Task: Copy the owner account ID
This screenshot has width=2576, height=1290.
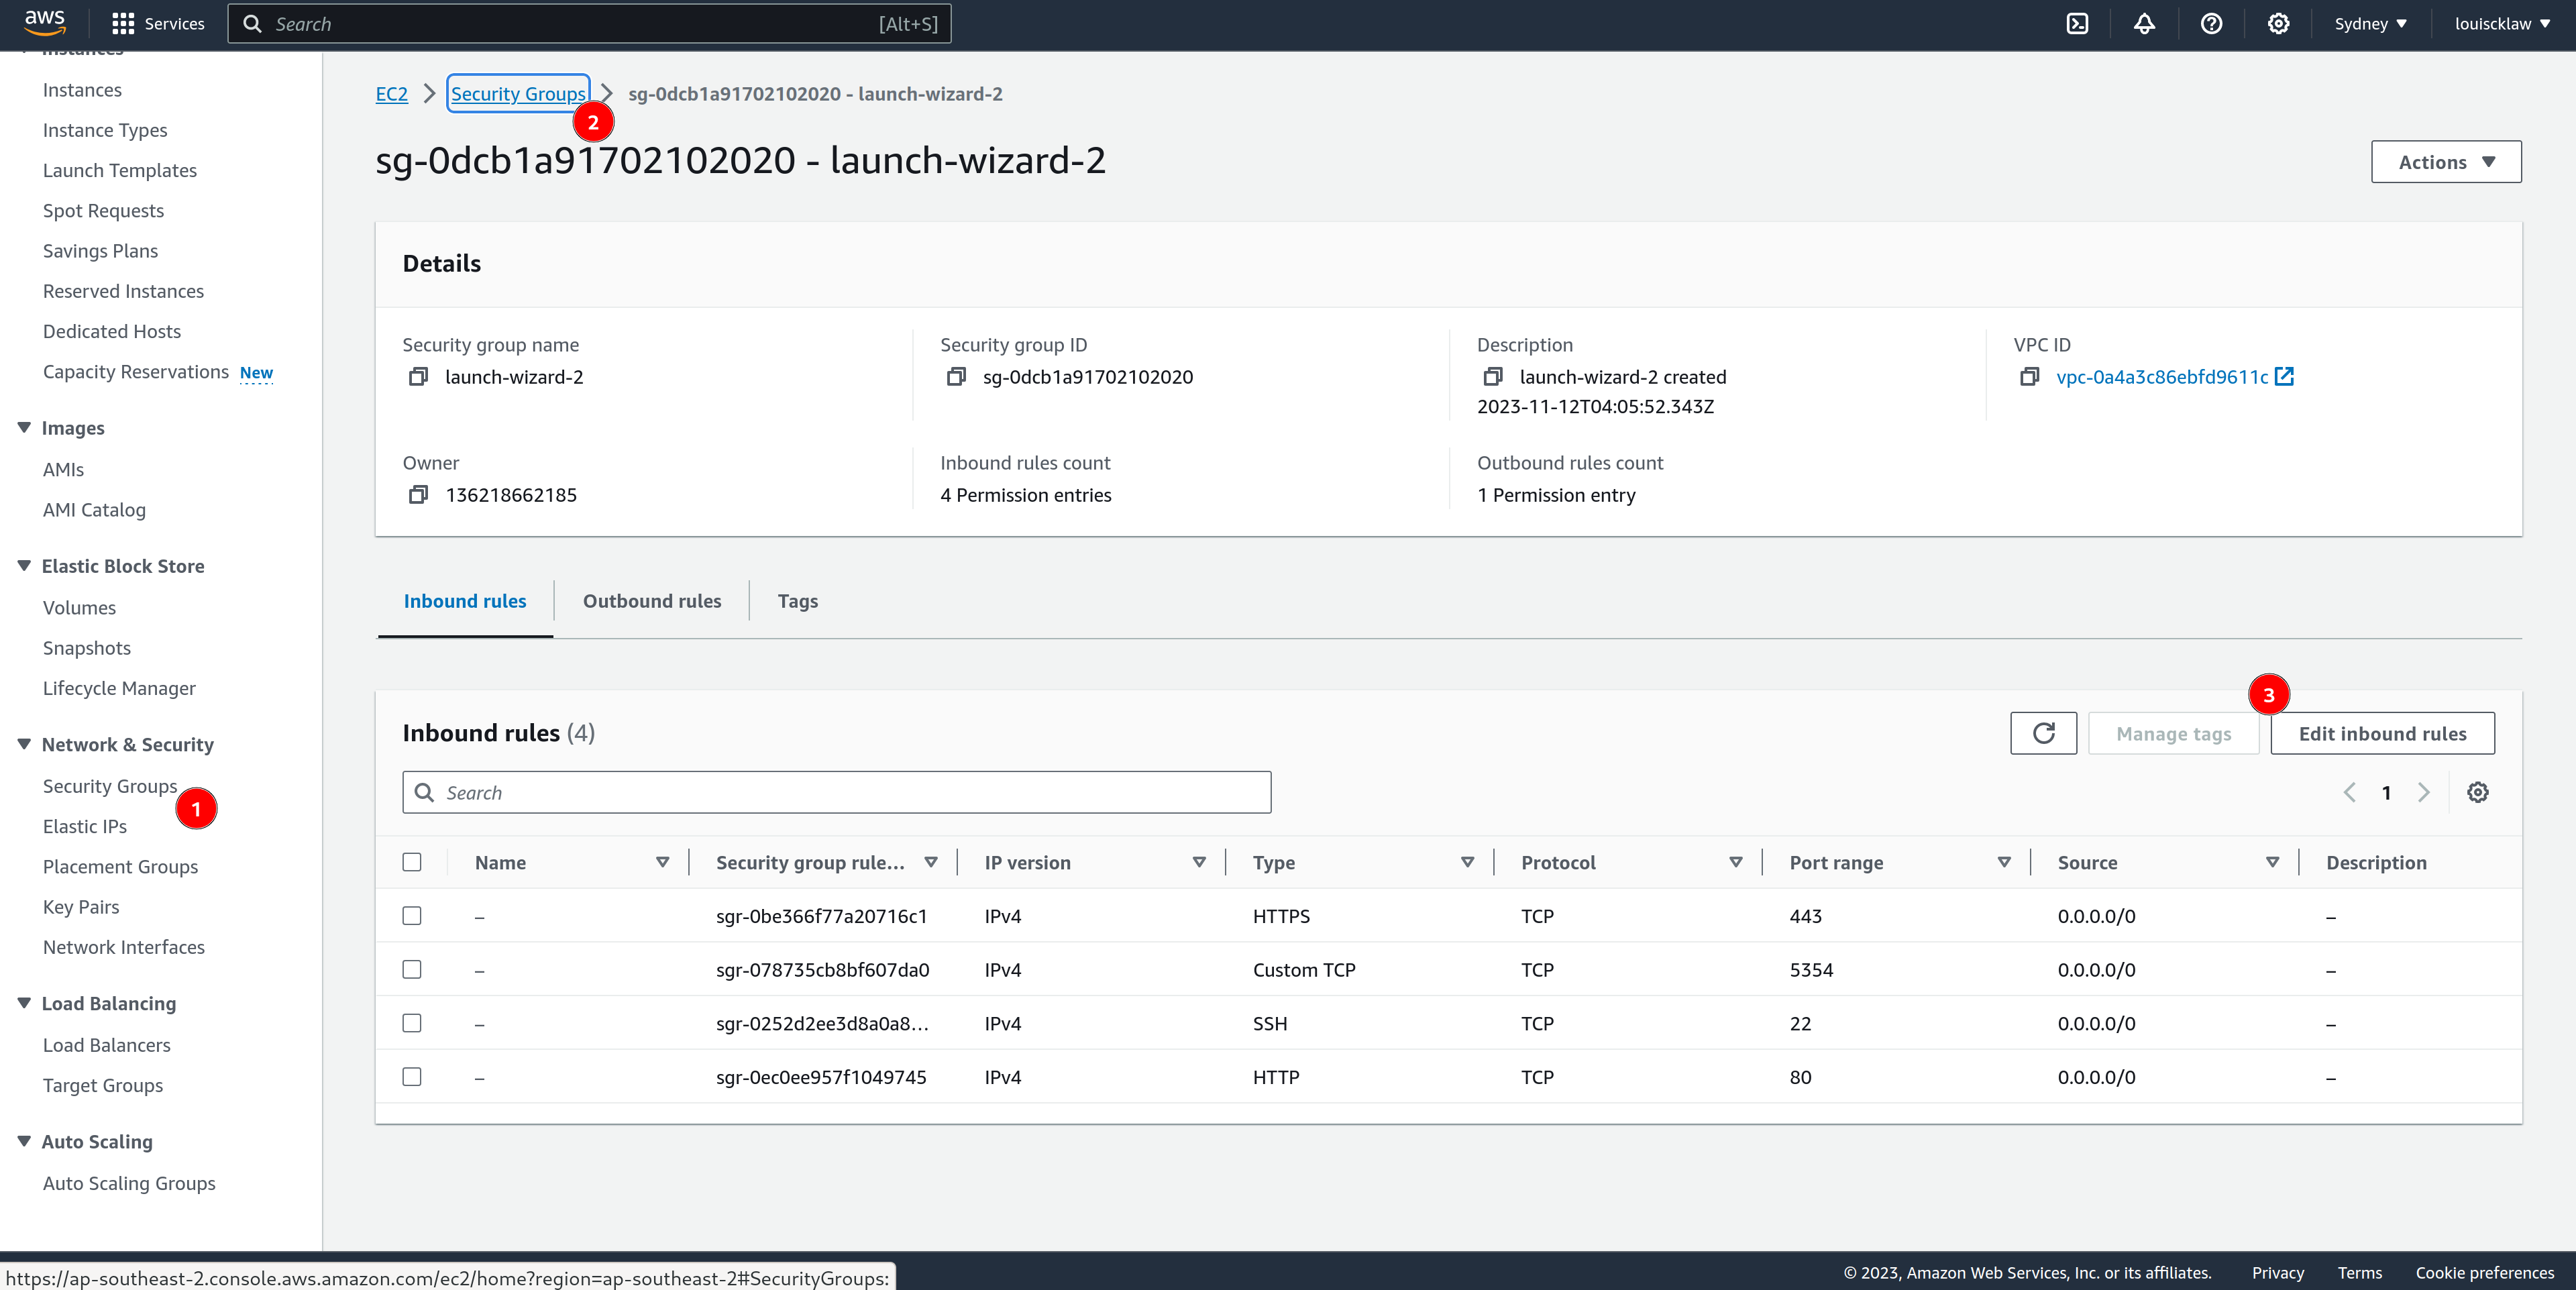Action: tap(418, 495)
